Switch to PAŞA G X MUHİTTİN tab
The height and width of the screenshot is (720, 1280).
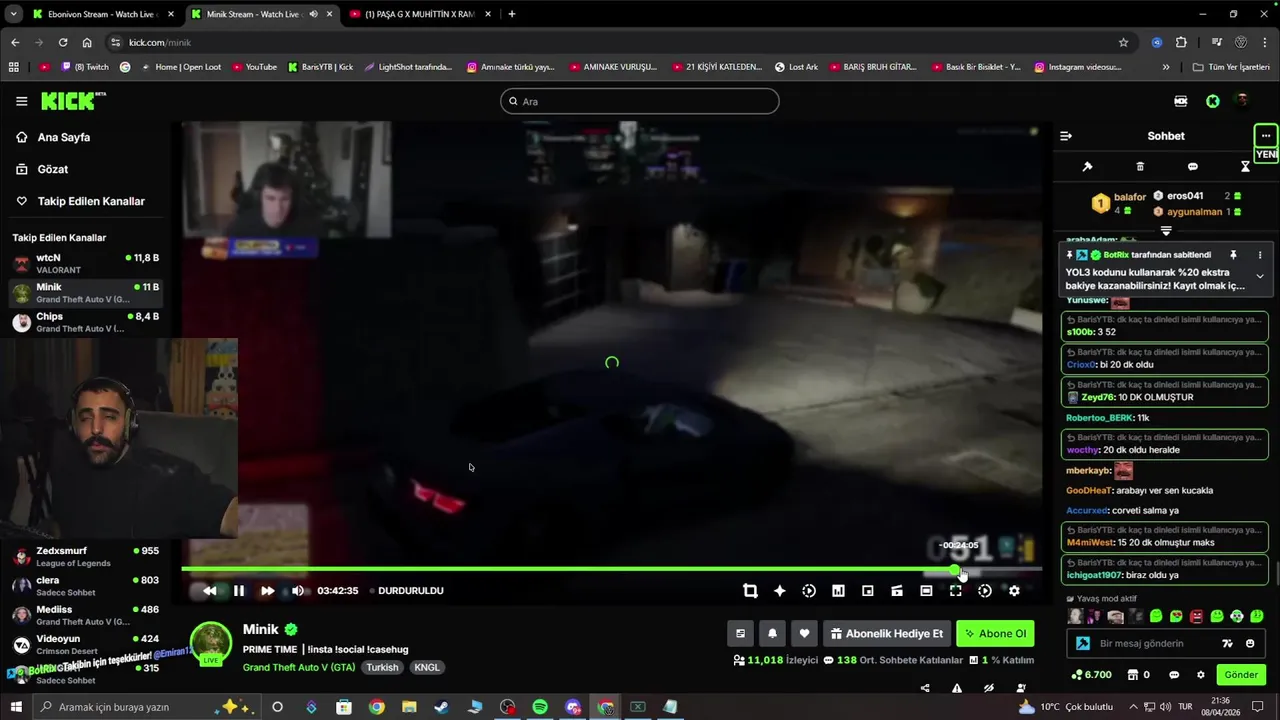pyautogui.click(x=418, y=14)
